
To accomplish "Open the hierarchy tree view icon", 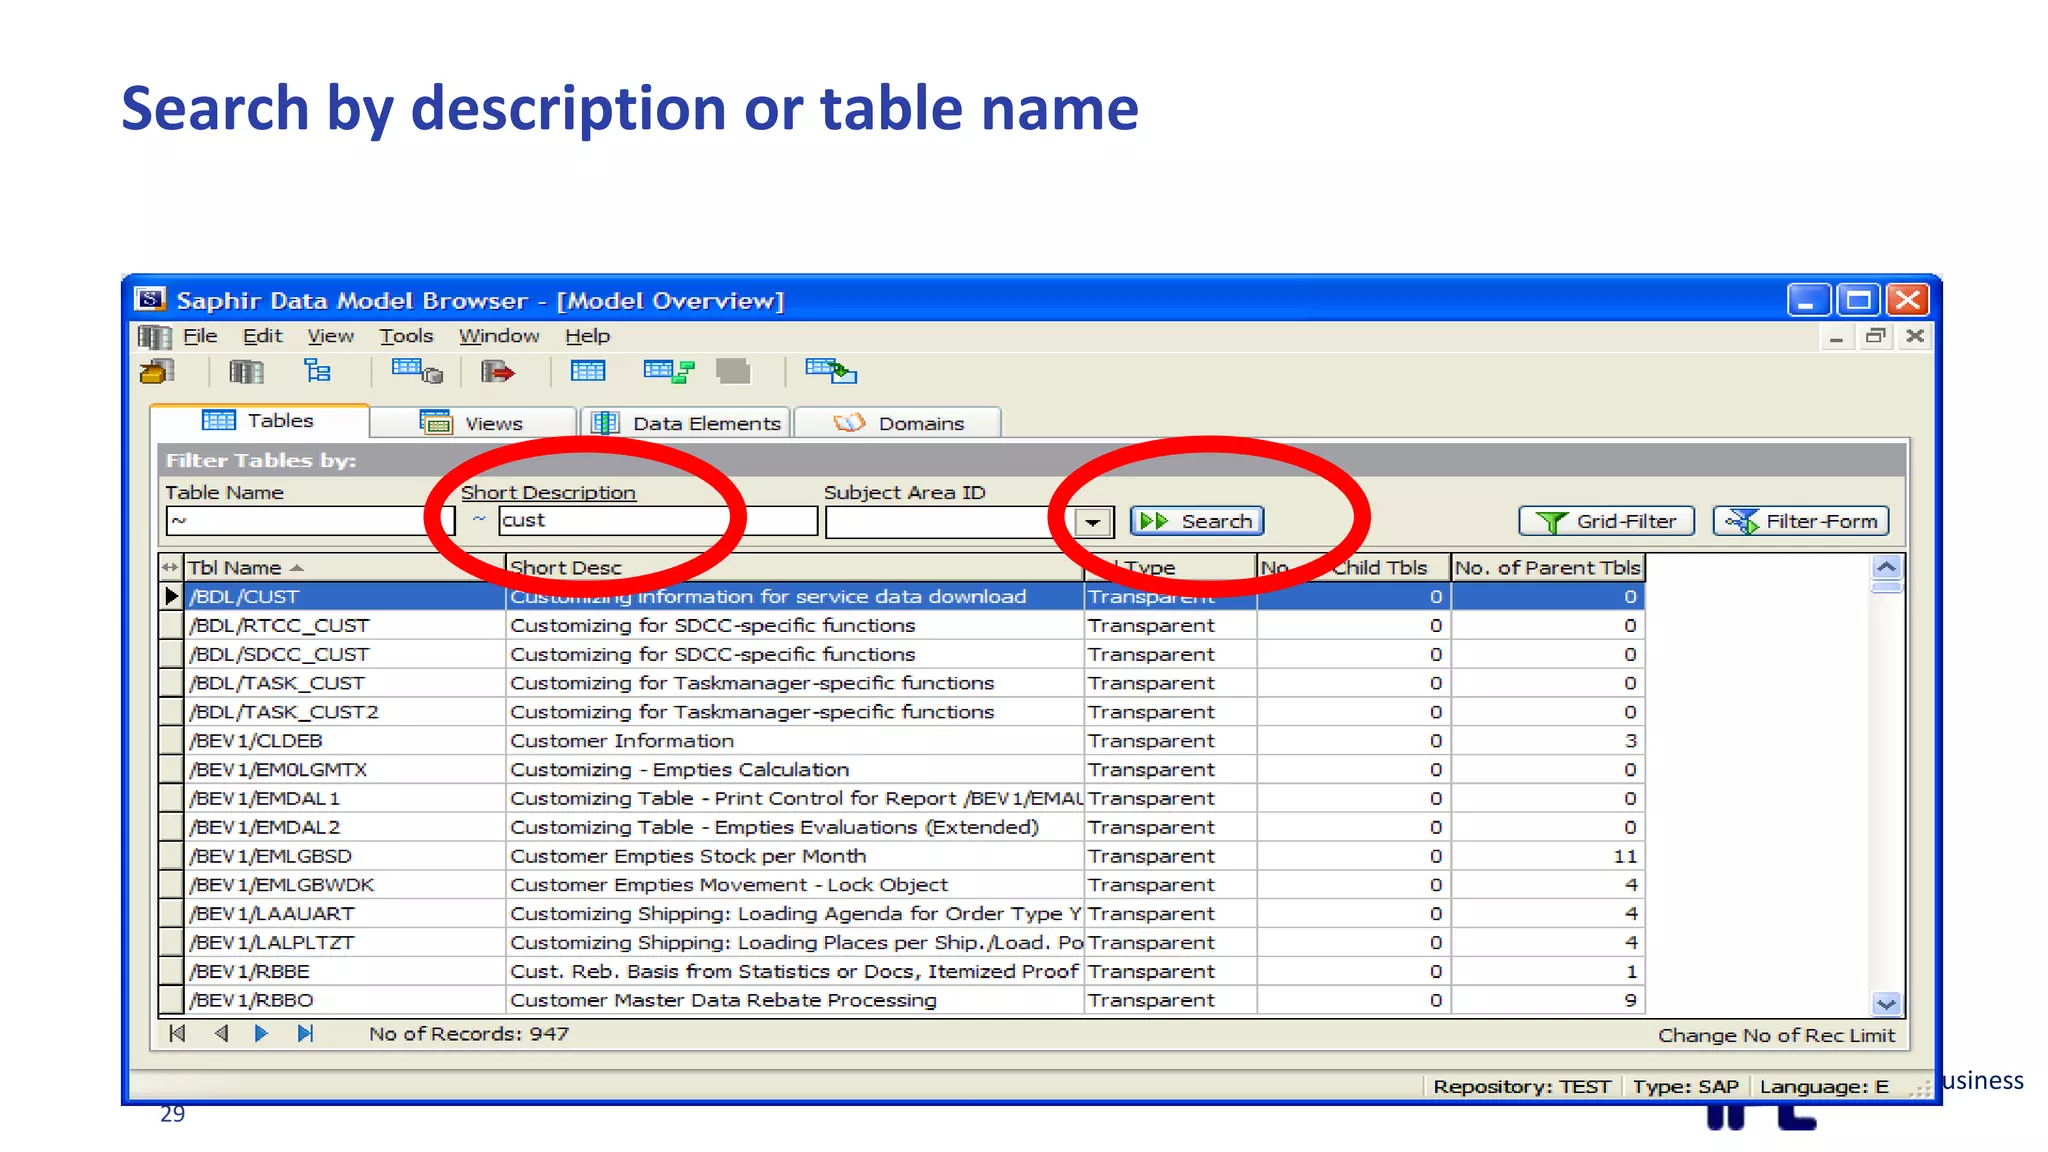I will point(317,372).
